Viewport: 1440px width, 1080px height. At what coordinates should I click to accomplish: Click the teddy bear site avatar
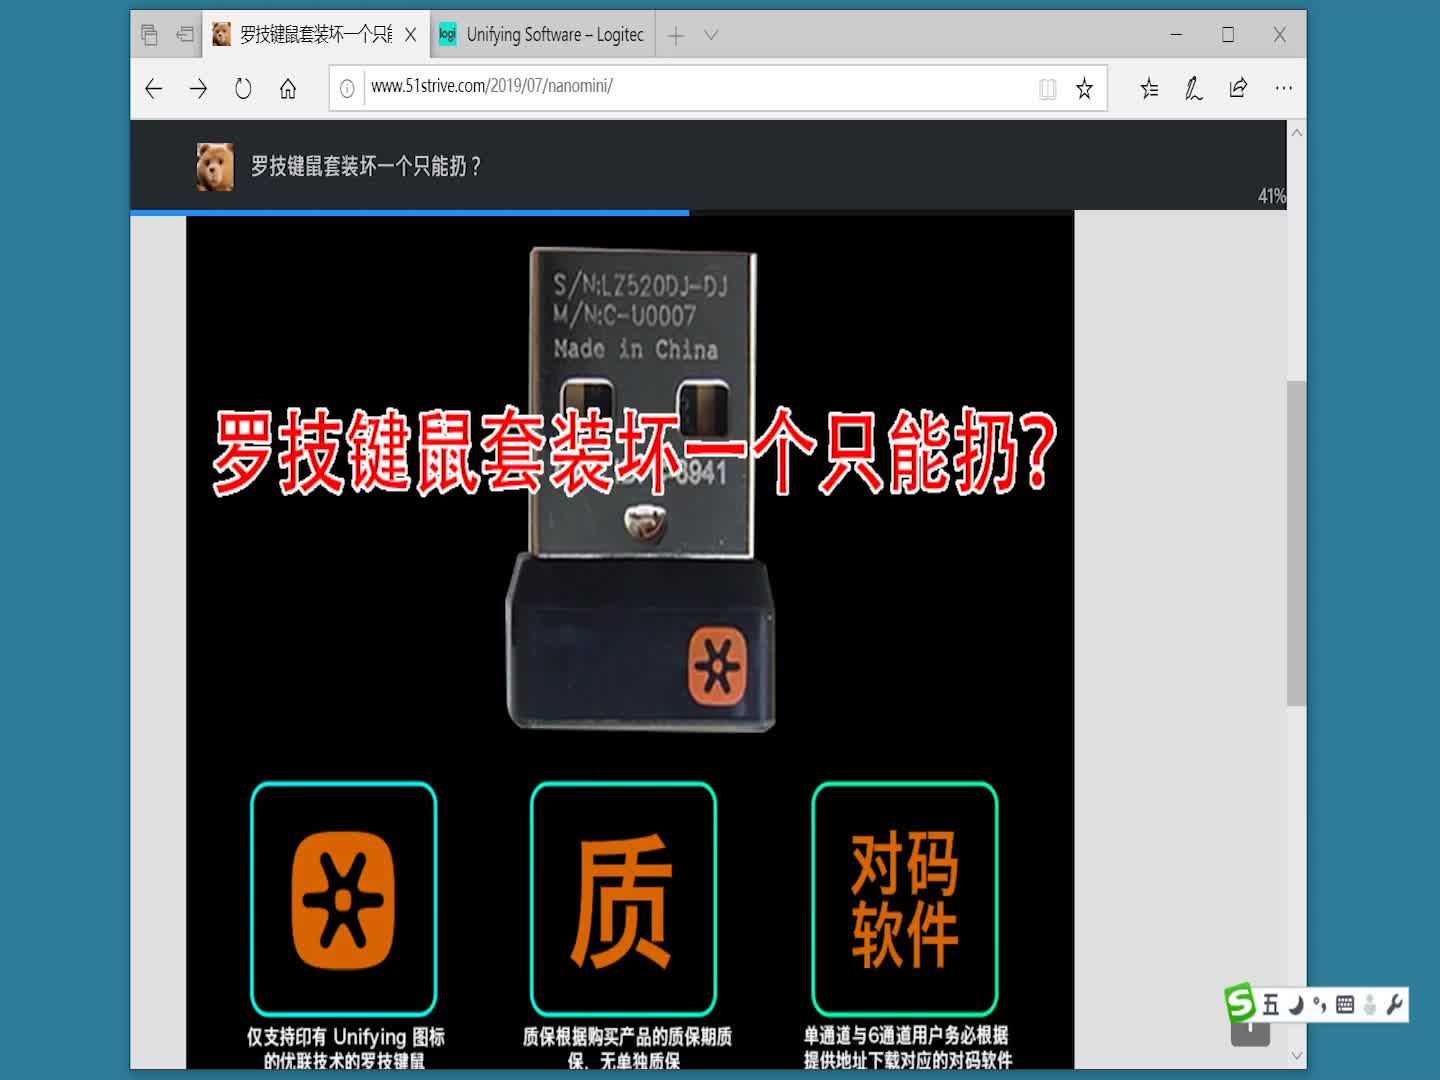click(x=215, y=166)
